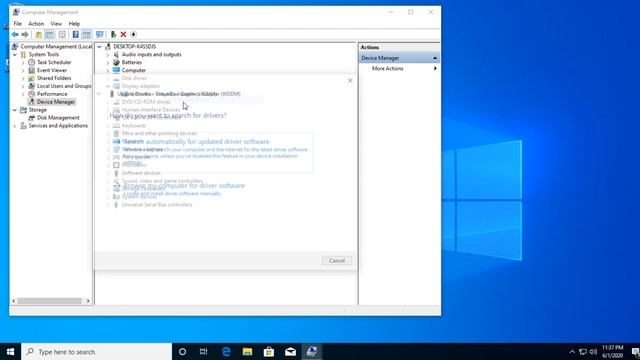The image size is (640, 360).
Task: Expand the Batteries device category
Action: click(108, 62)
